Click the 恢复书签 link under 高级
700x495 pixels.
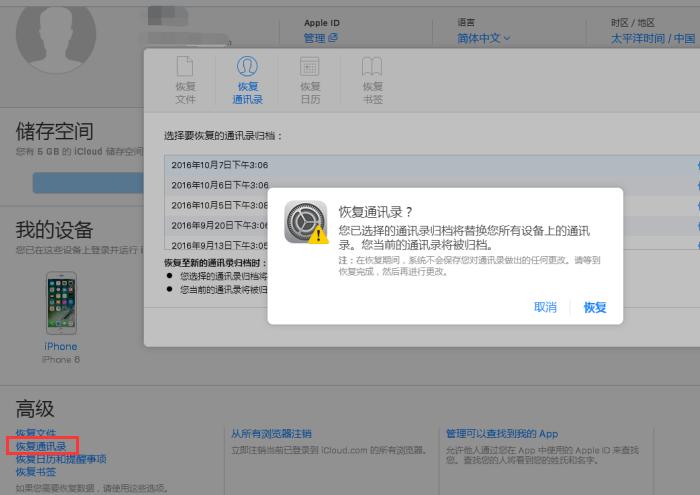[x=36, y=472]
